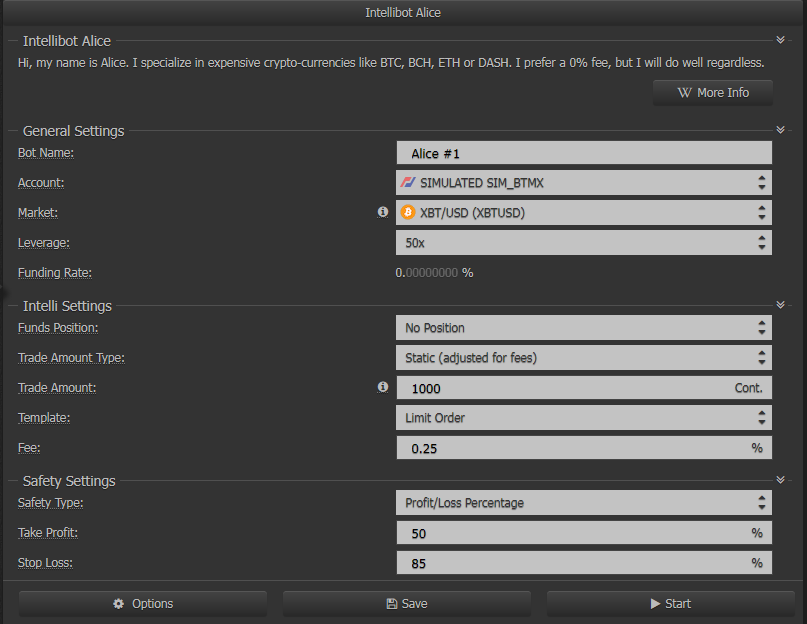
Task: Open the Funds Position dropdown
Action: 584,328
